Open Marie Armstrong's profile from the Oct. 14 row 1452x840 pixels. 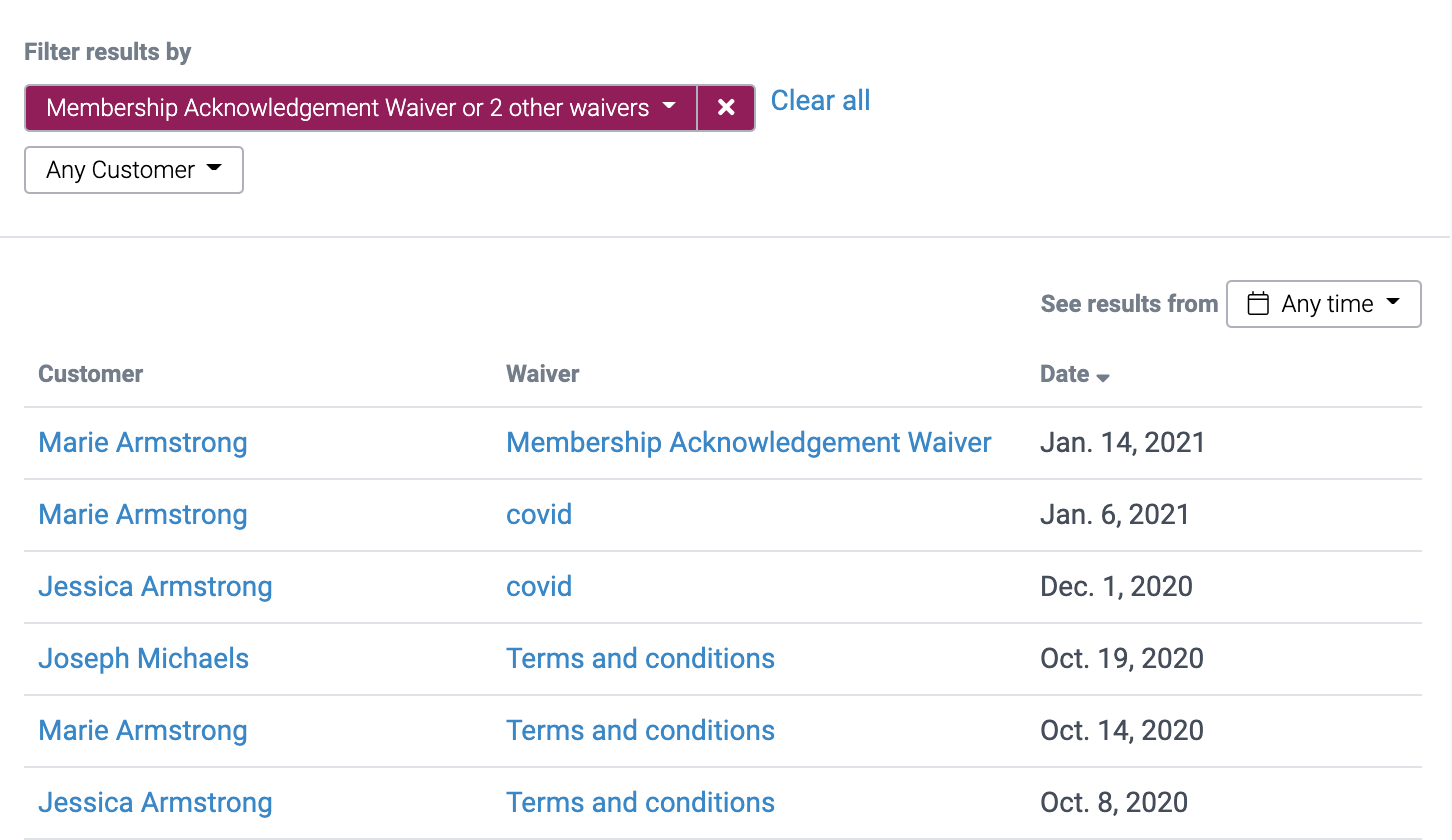(x=142, y=730)
